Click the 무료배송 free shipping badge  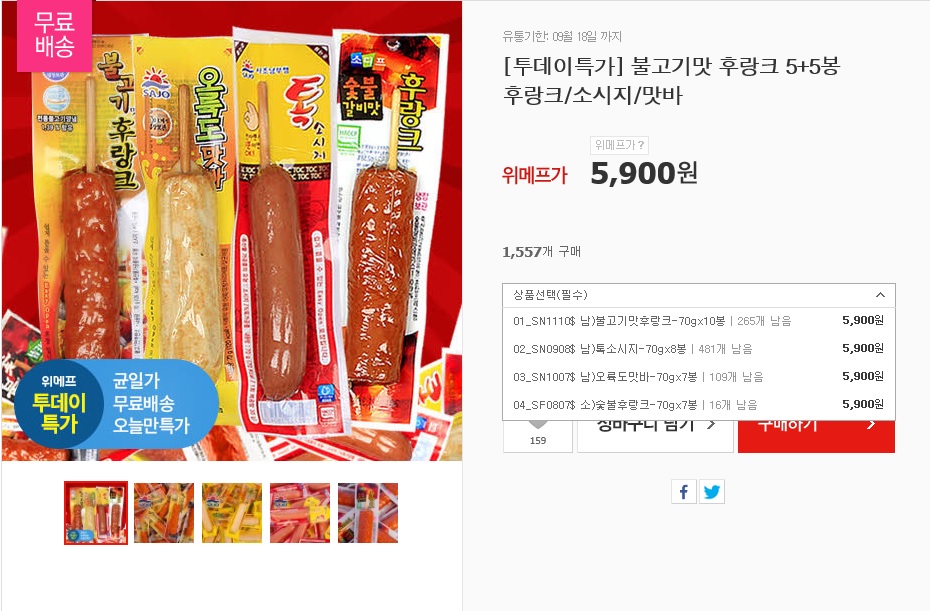(x=54, y=34)
